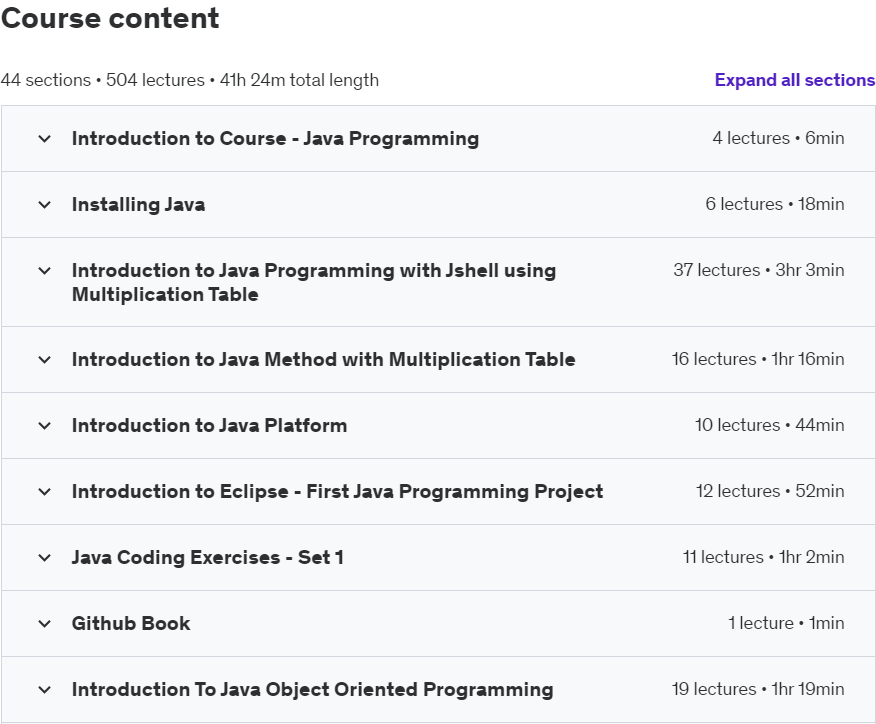
Task: Select Java Coding Exercises - Set 1 title
Action: tap(207, 558)
